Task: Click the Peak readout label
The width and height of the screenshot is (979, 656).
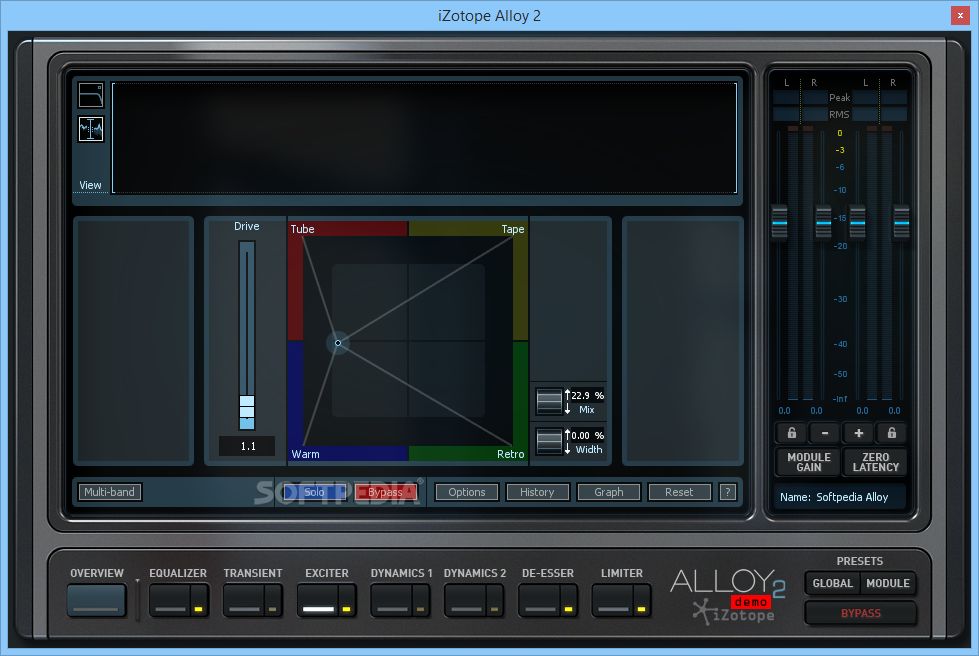Action: click(839, 97)
